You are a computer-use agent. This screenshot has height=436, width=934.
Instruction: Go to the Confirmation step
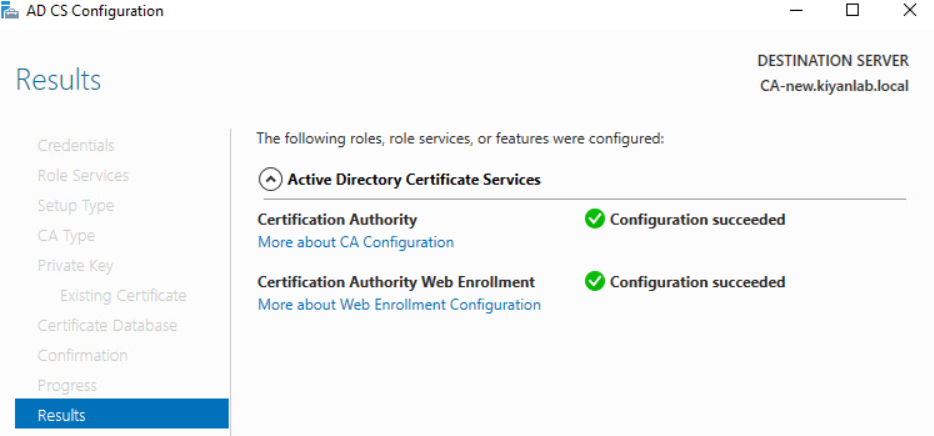(x=82, y=355)
